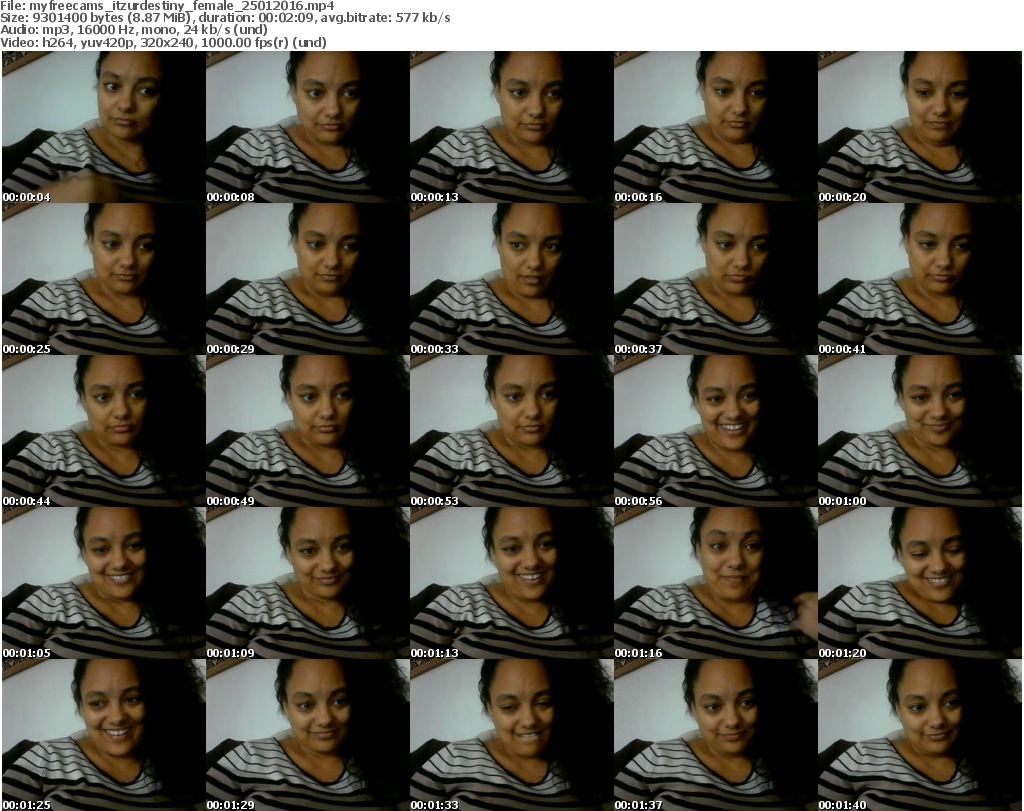Open the thumbnail at 00:00:37
The image size is (1024, 811).
click(715, 279)
